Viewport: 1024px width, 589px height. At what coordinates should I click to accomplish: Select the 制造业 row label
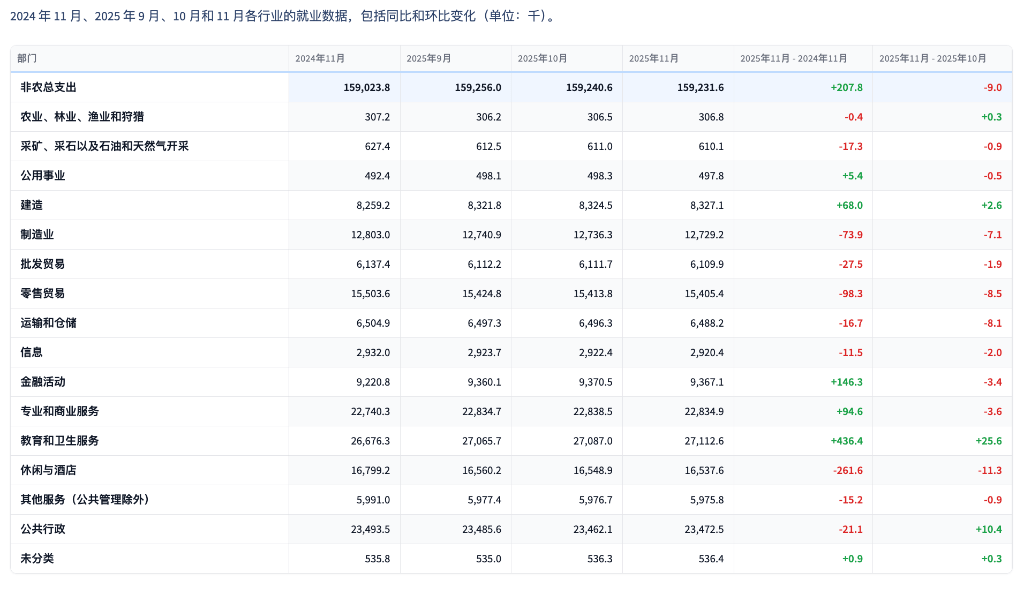37,235
